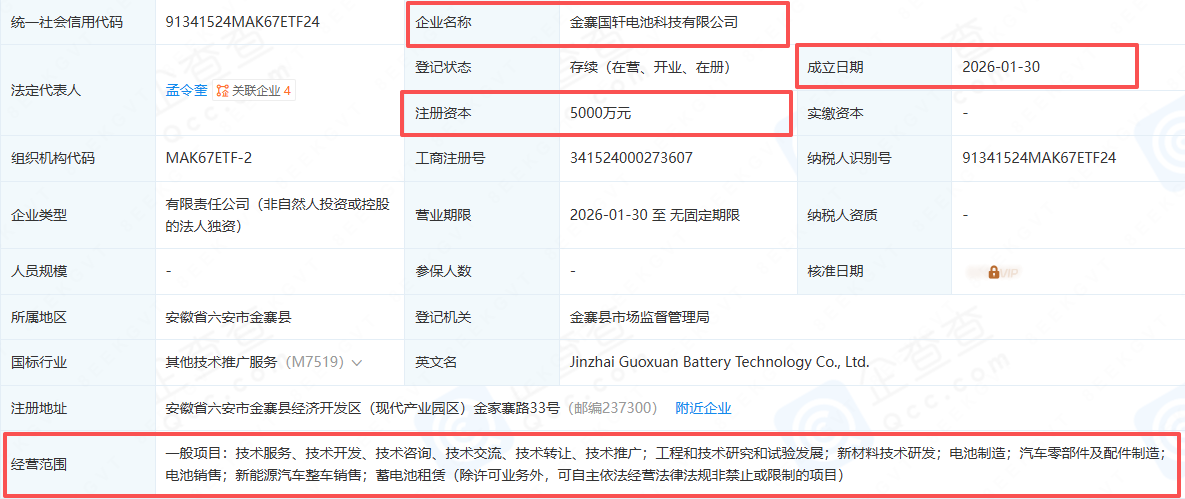The height and width of the screenshot is (499, 1185).
Task: Click the lock icon beside 核准日期
Action: (x=993, y=271)
